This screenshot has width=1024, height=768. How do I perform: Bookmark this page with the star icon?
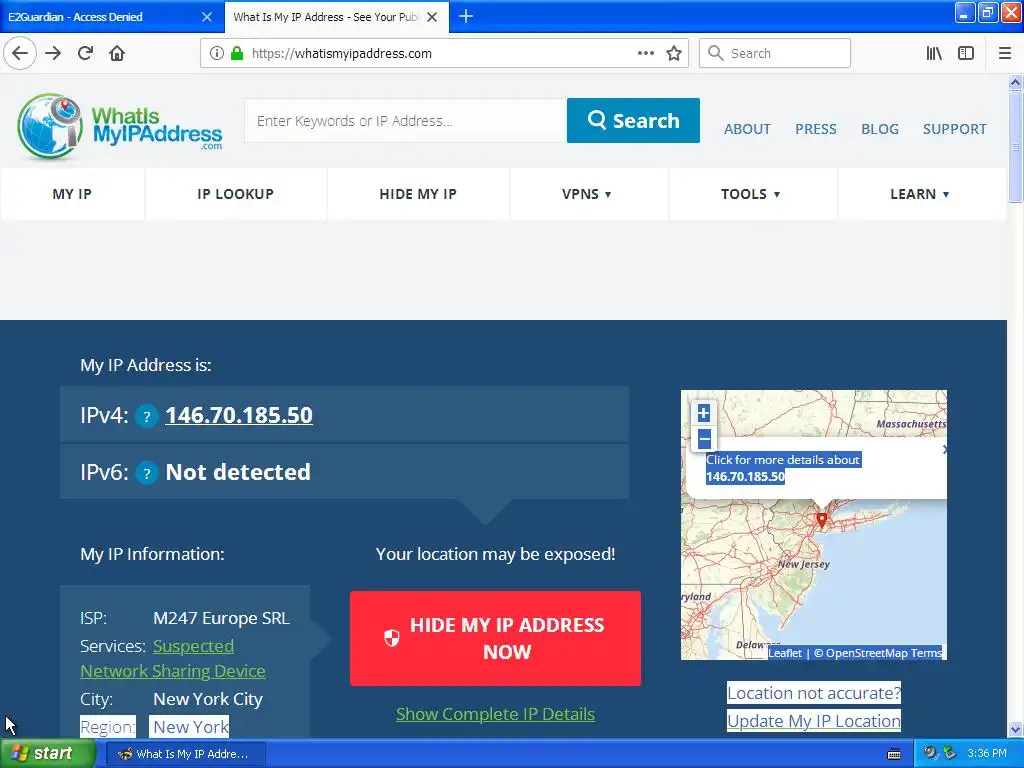click(x=674, y=53)
